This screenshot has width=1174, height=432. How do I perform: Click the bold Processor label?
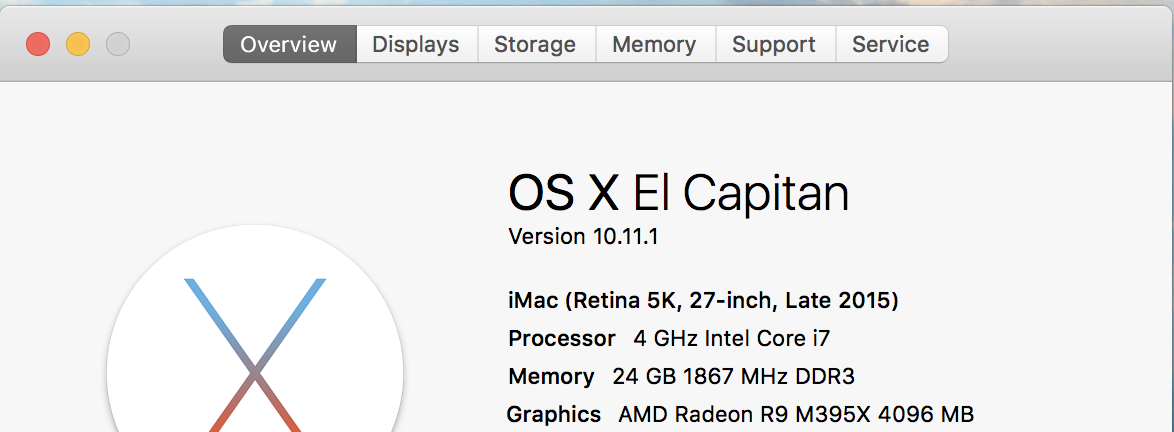561,338
